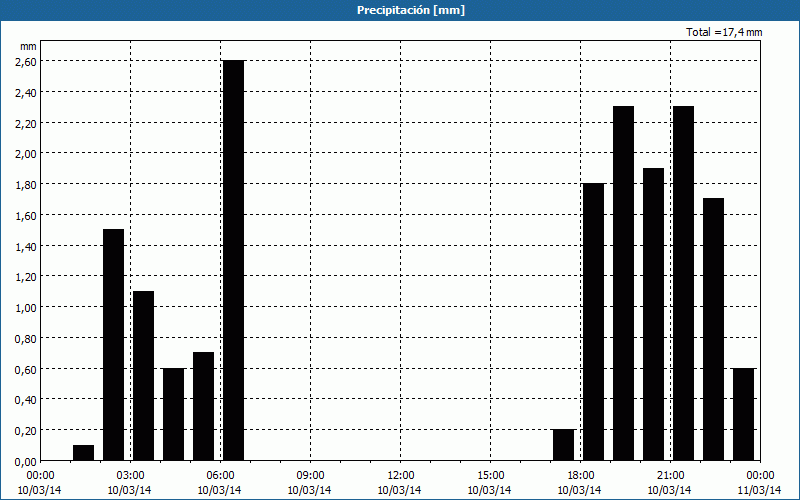Click the 2,00 y-axis value
Image resolution: width=800 pixels, height=500 pixels.
26,154
